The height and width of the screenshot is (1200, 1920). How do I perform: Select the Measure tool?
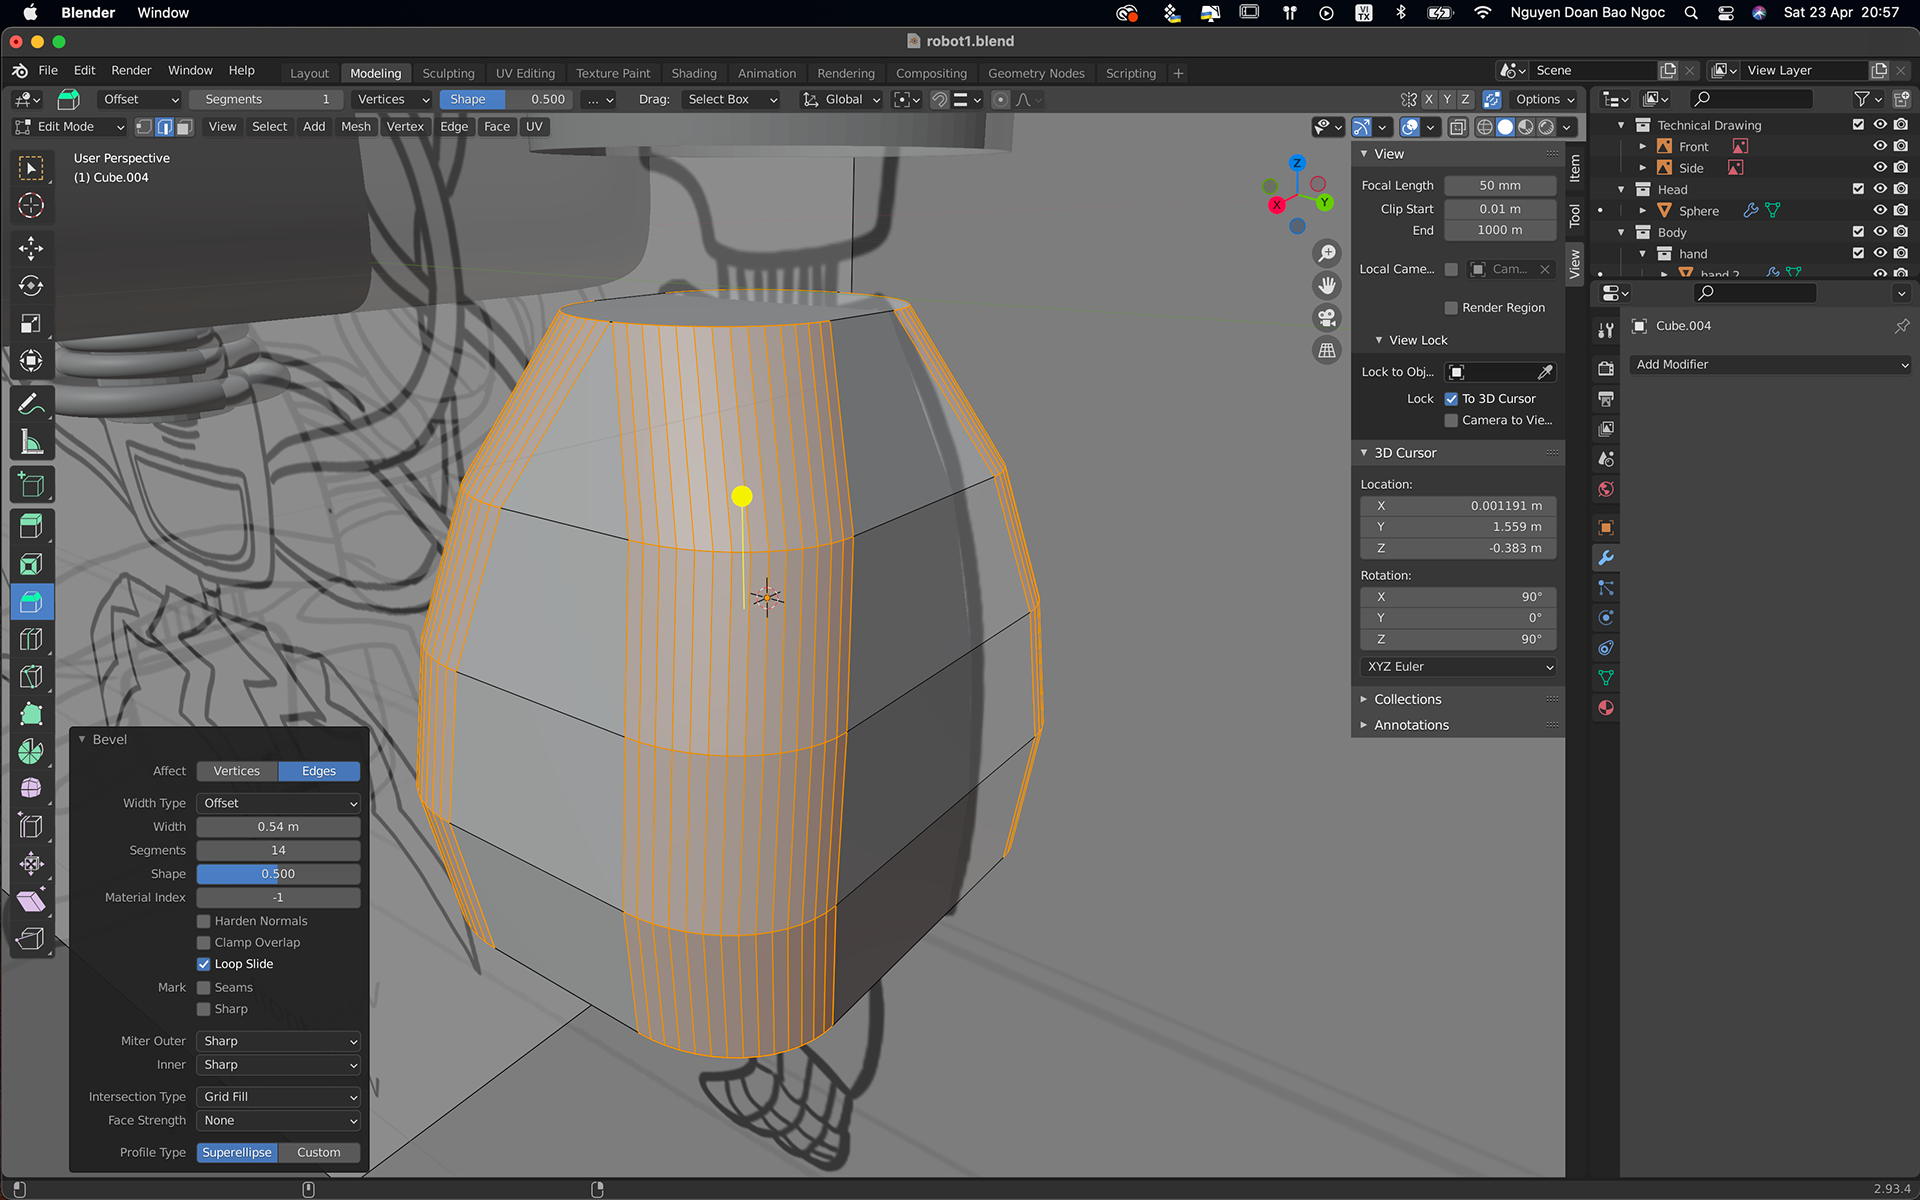[31, 442]
